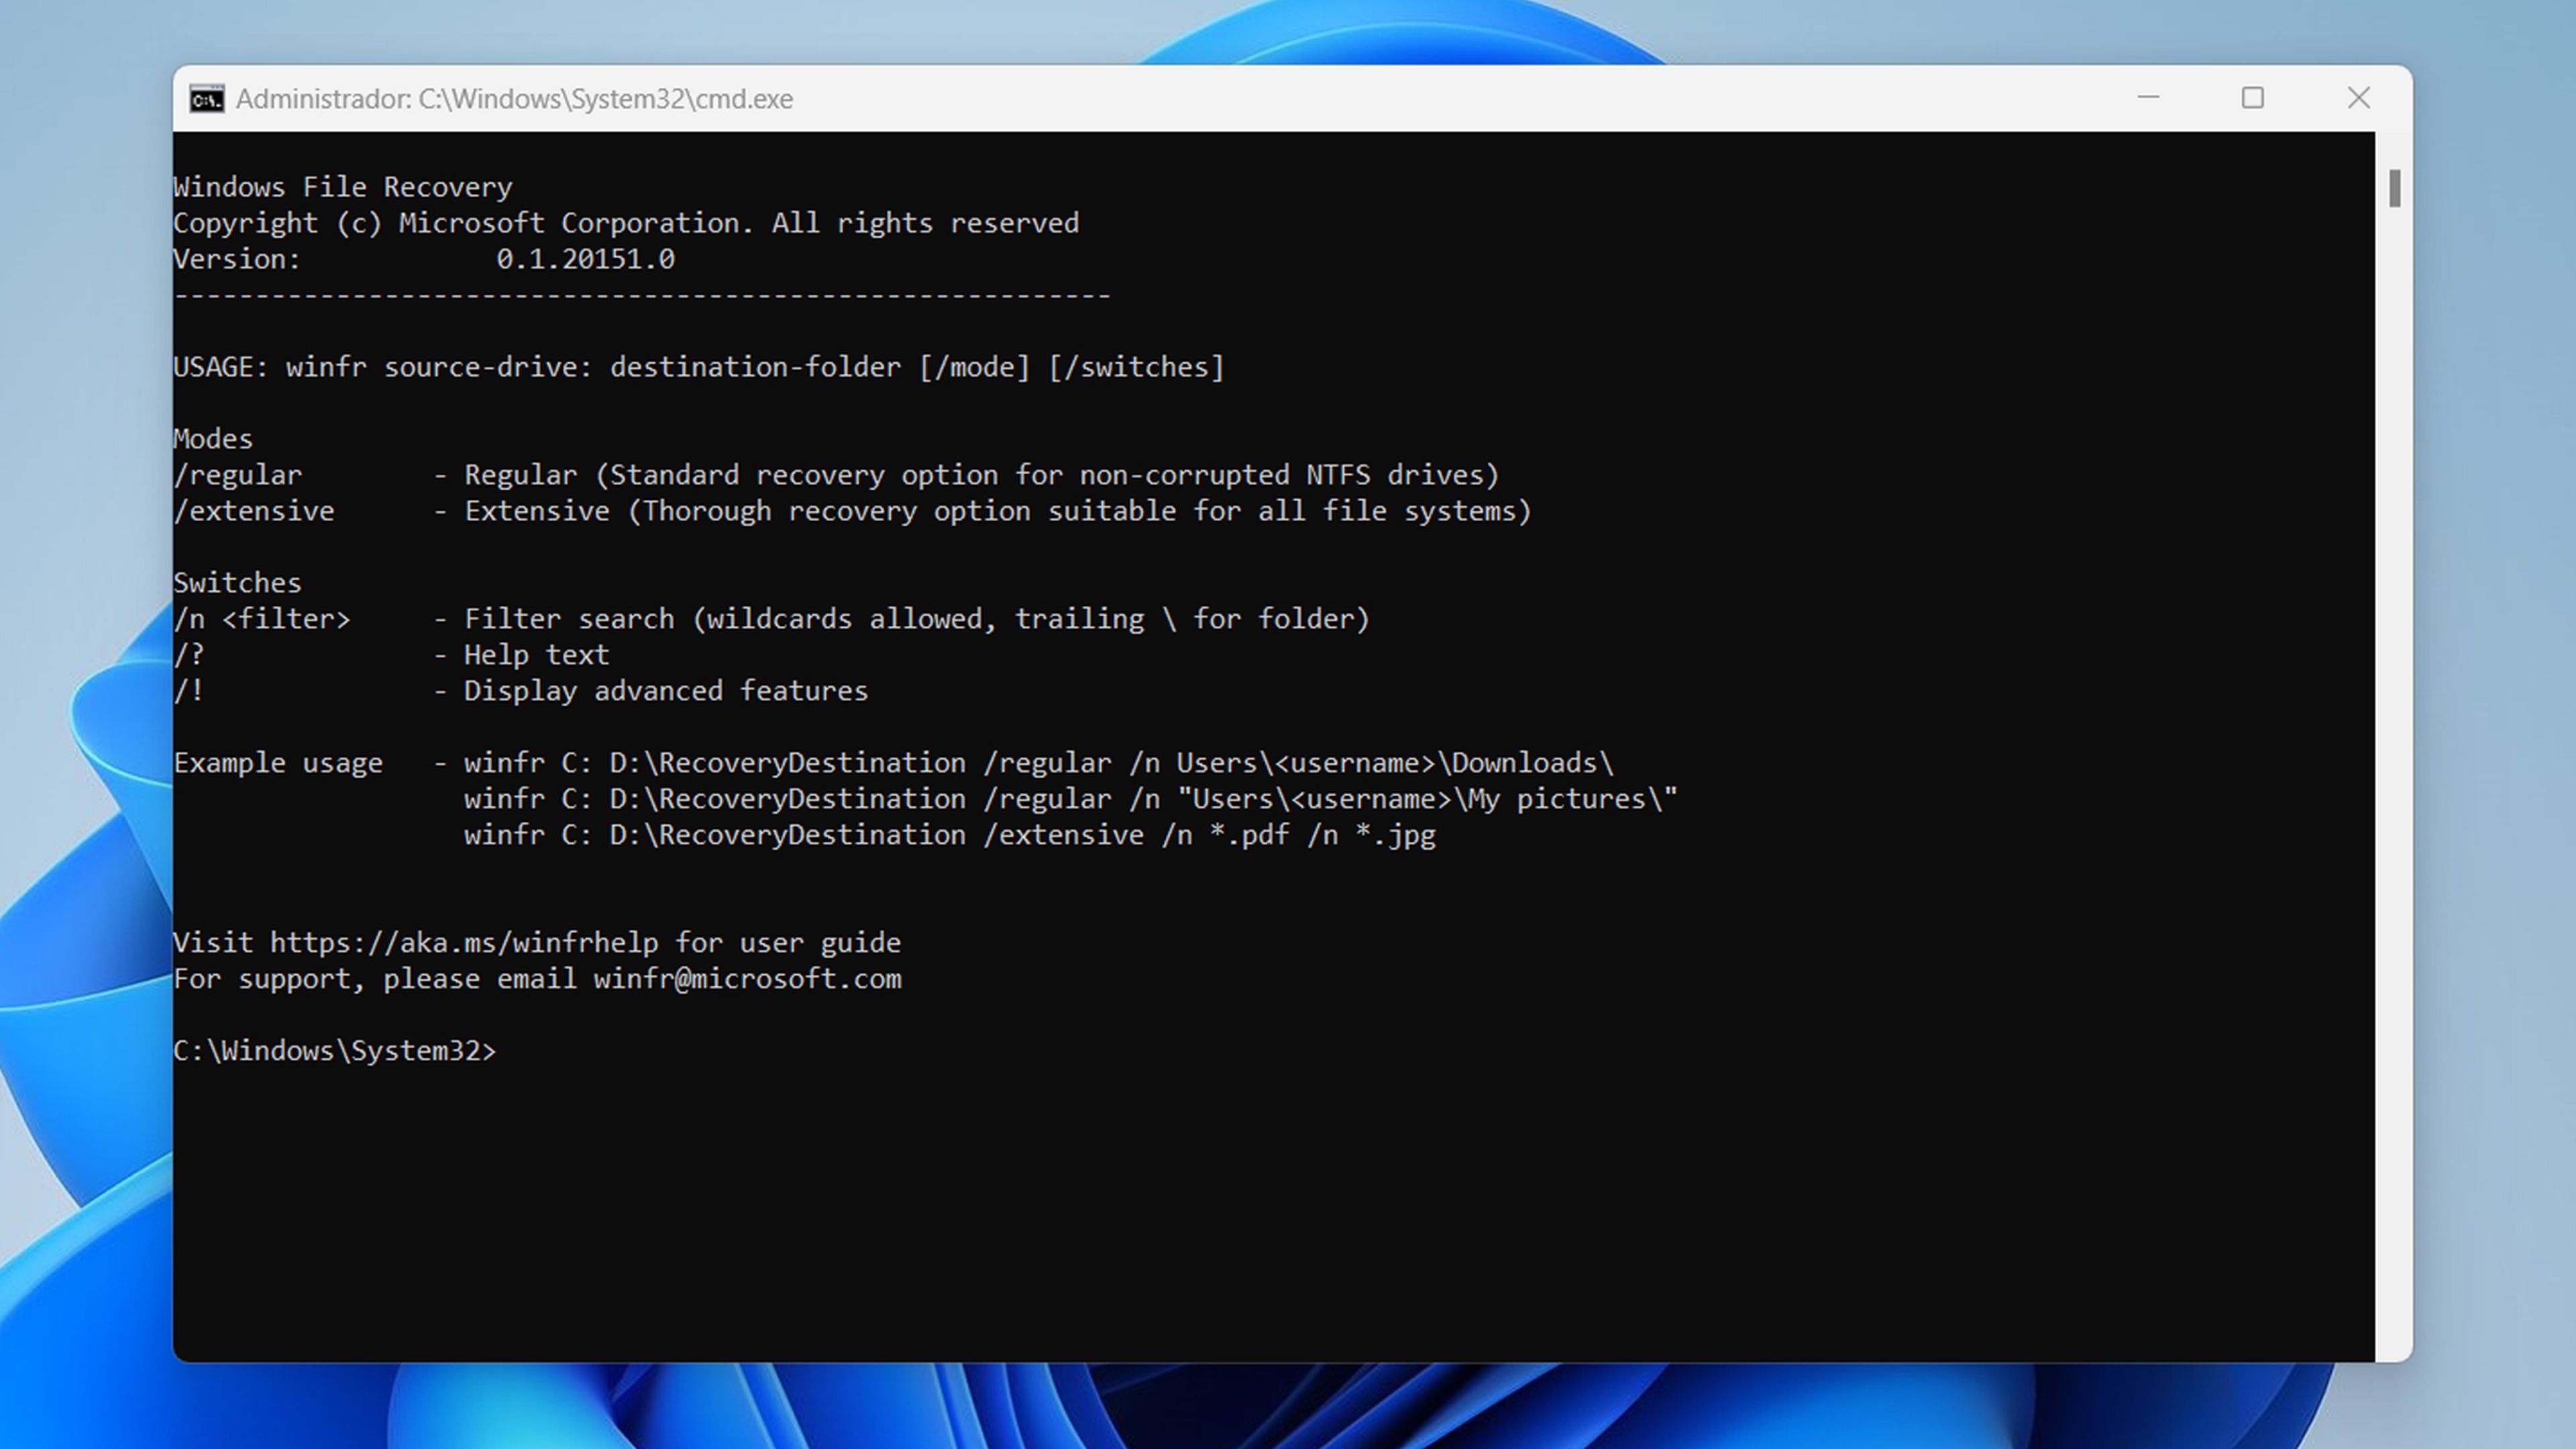Click the winfr@microsoft.com email address
Viewport: 2576px width, 1449px height.
click(747, 979)
